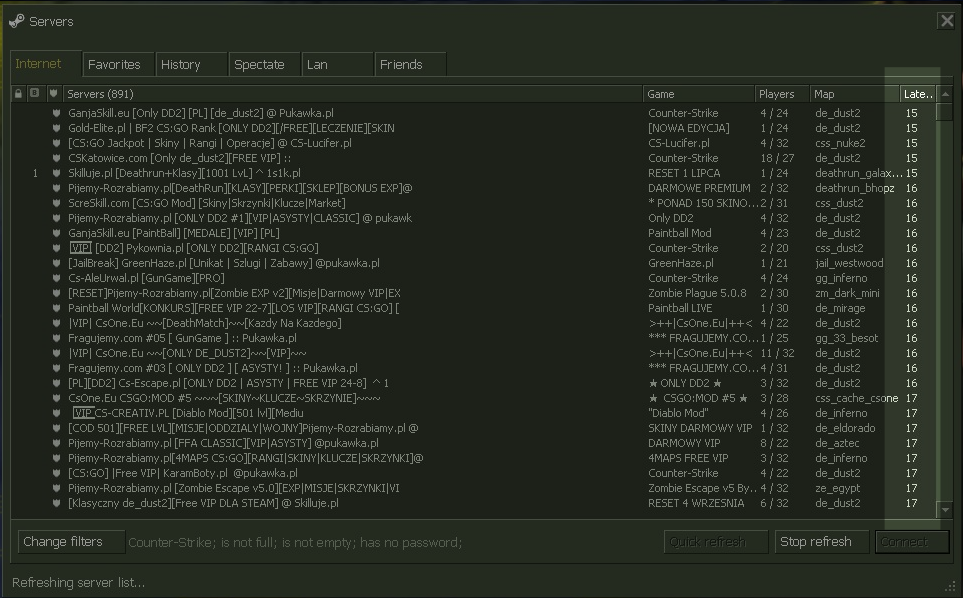
Task: Click scrollbar up arrow of server list
Action: pyautogui.click(x=945, y=94)
